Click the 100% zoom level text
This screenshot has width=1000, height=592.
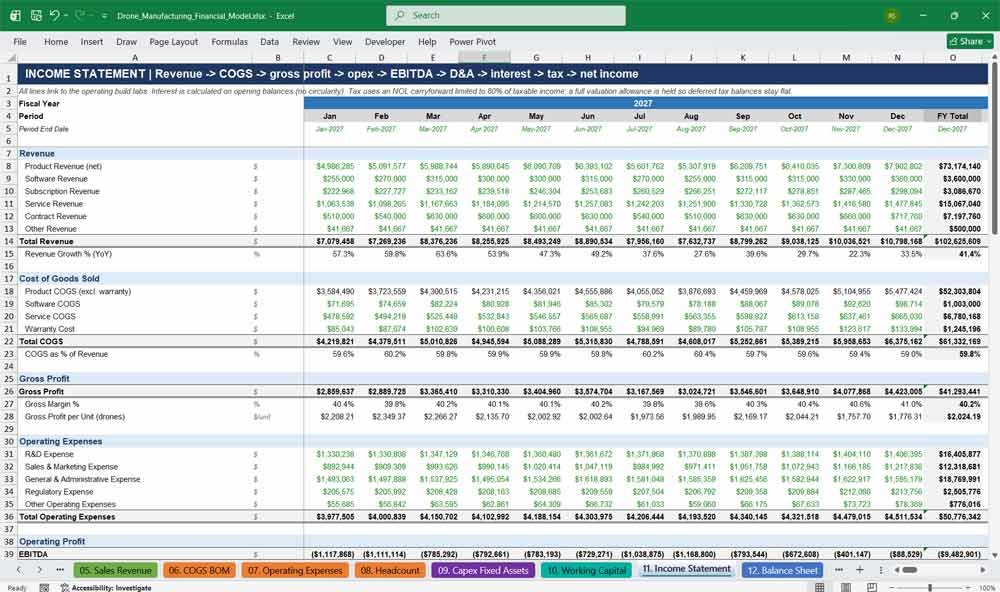(987, 588)
